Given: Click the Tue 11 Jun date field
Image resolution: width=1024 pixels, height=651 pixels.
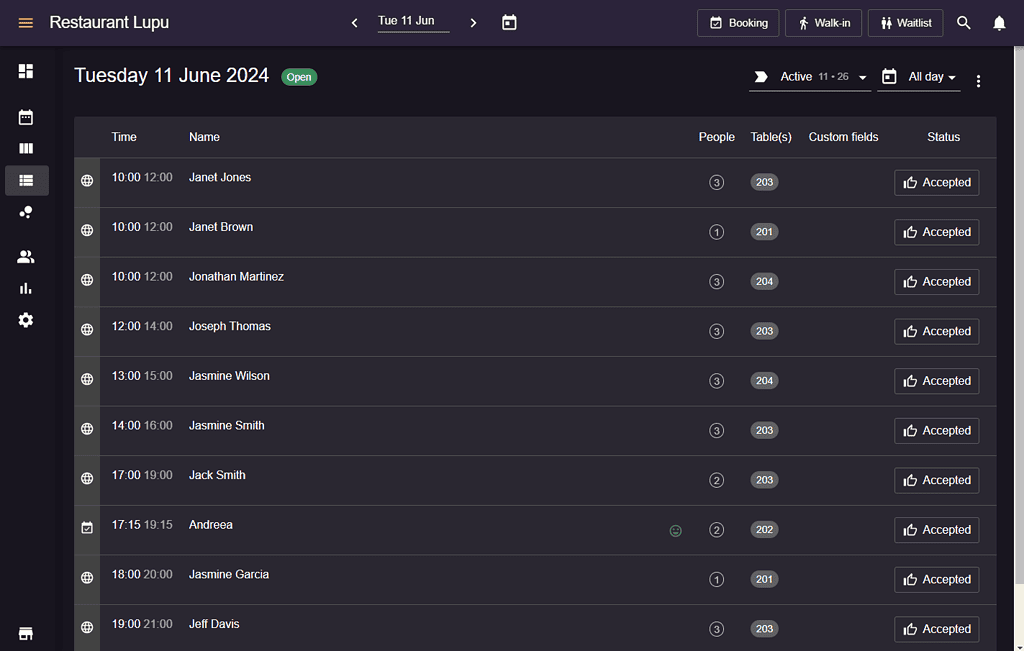Looking at the screenshot, I should [x=413, y=22].
